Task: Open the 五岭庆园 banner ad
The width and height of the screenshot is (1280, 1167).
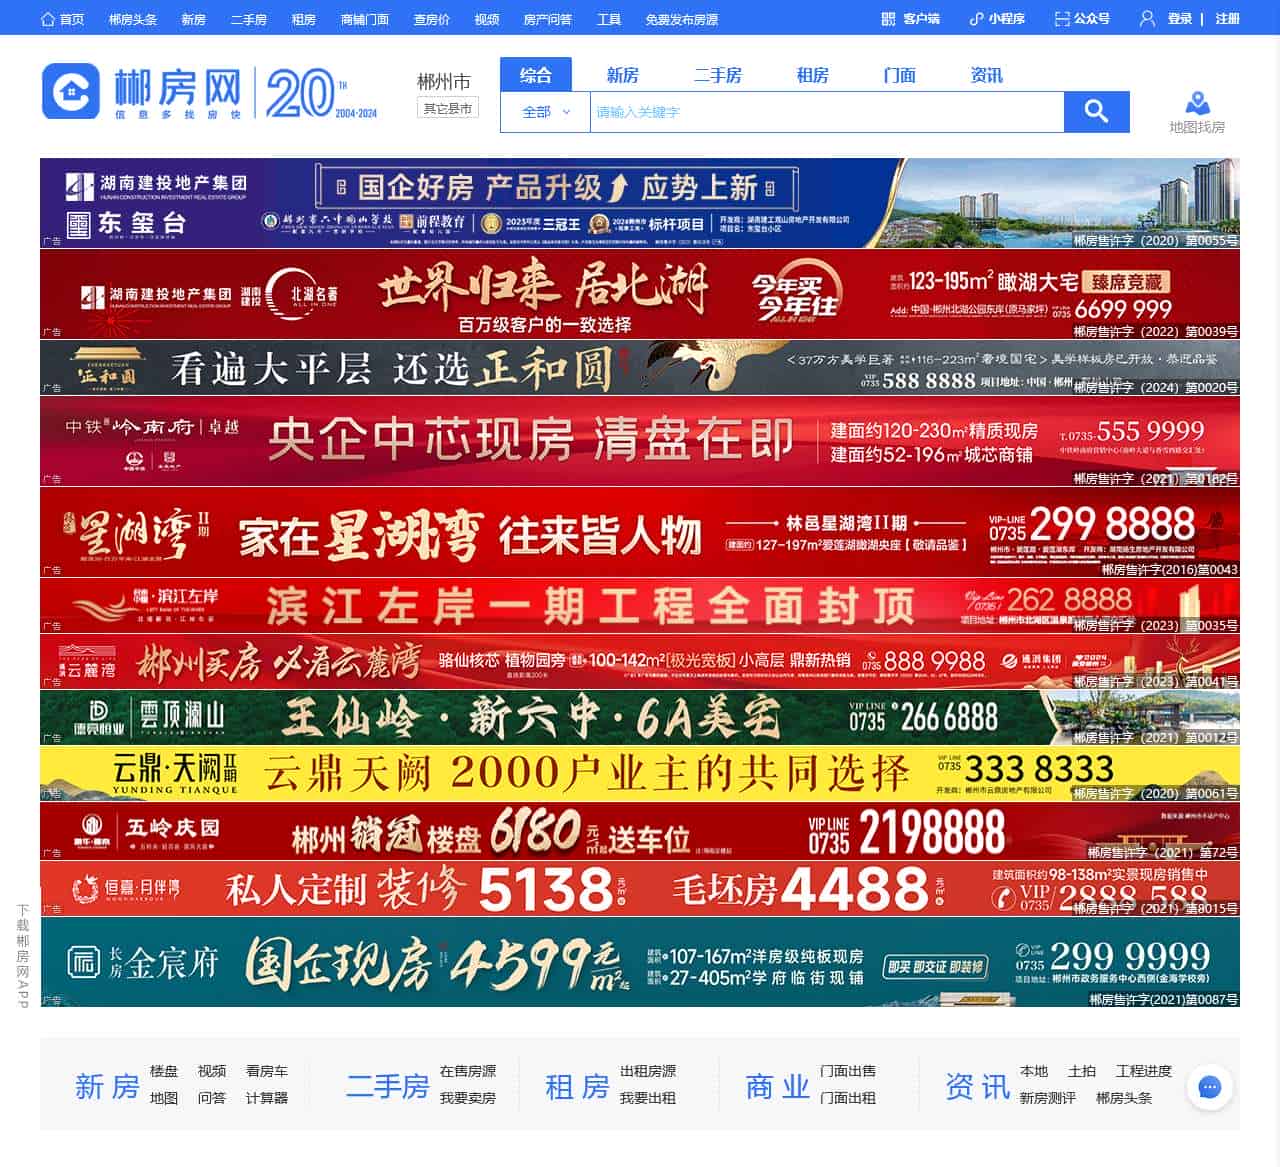Action: 640,831
